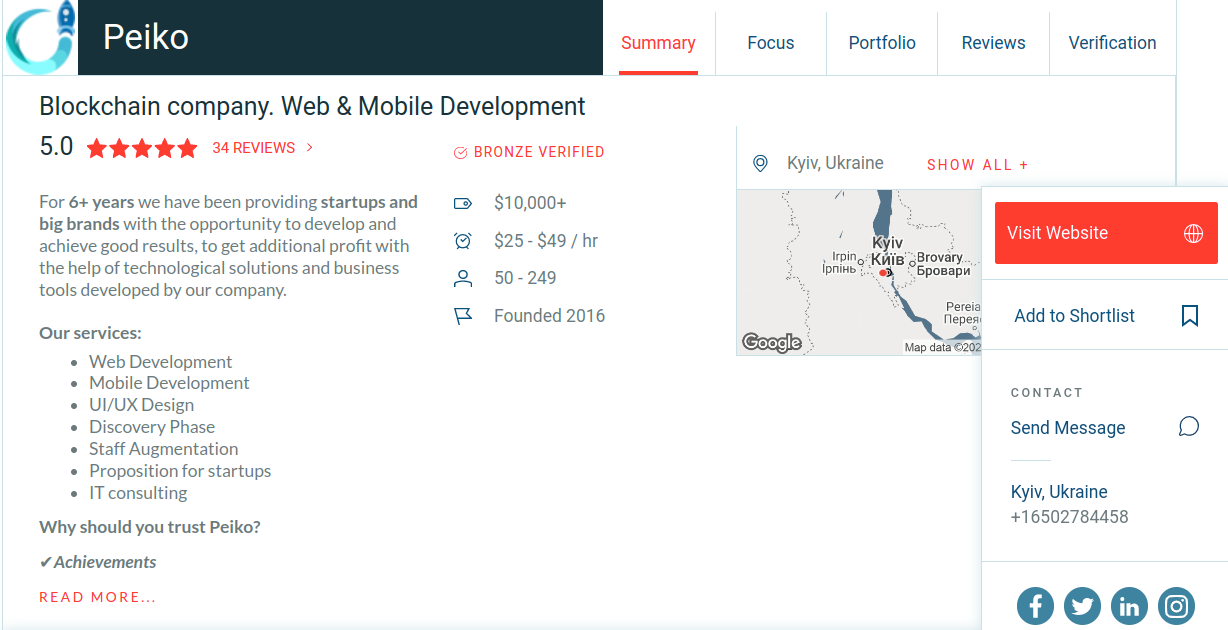Click the Kyiv, Ukraine contact location link
Screen dimensions: 1228x630
1059,492
